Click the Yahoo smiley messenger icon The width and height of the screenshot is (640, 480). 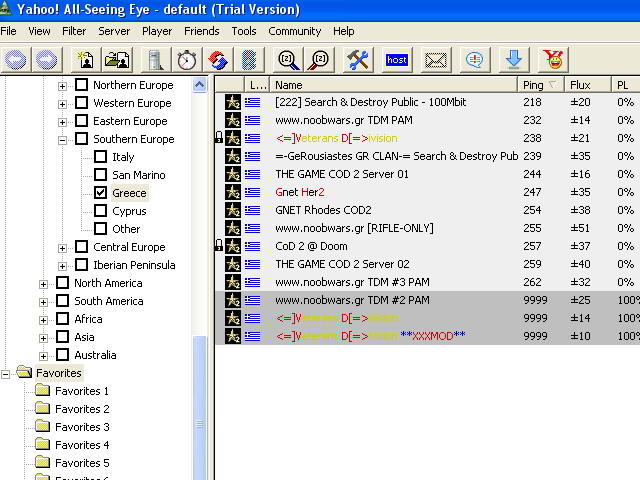553,60
